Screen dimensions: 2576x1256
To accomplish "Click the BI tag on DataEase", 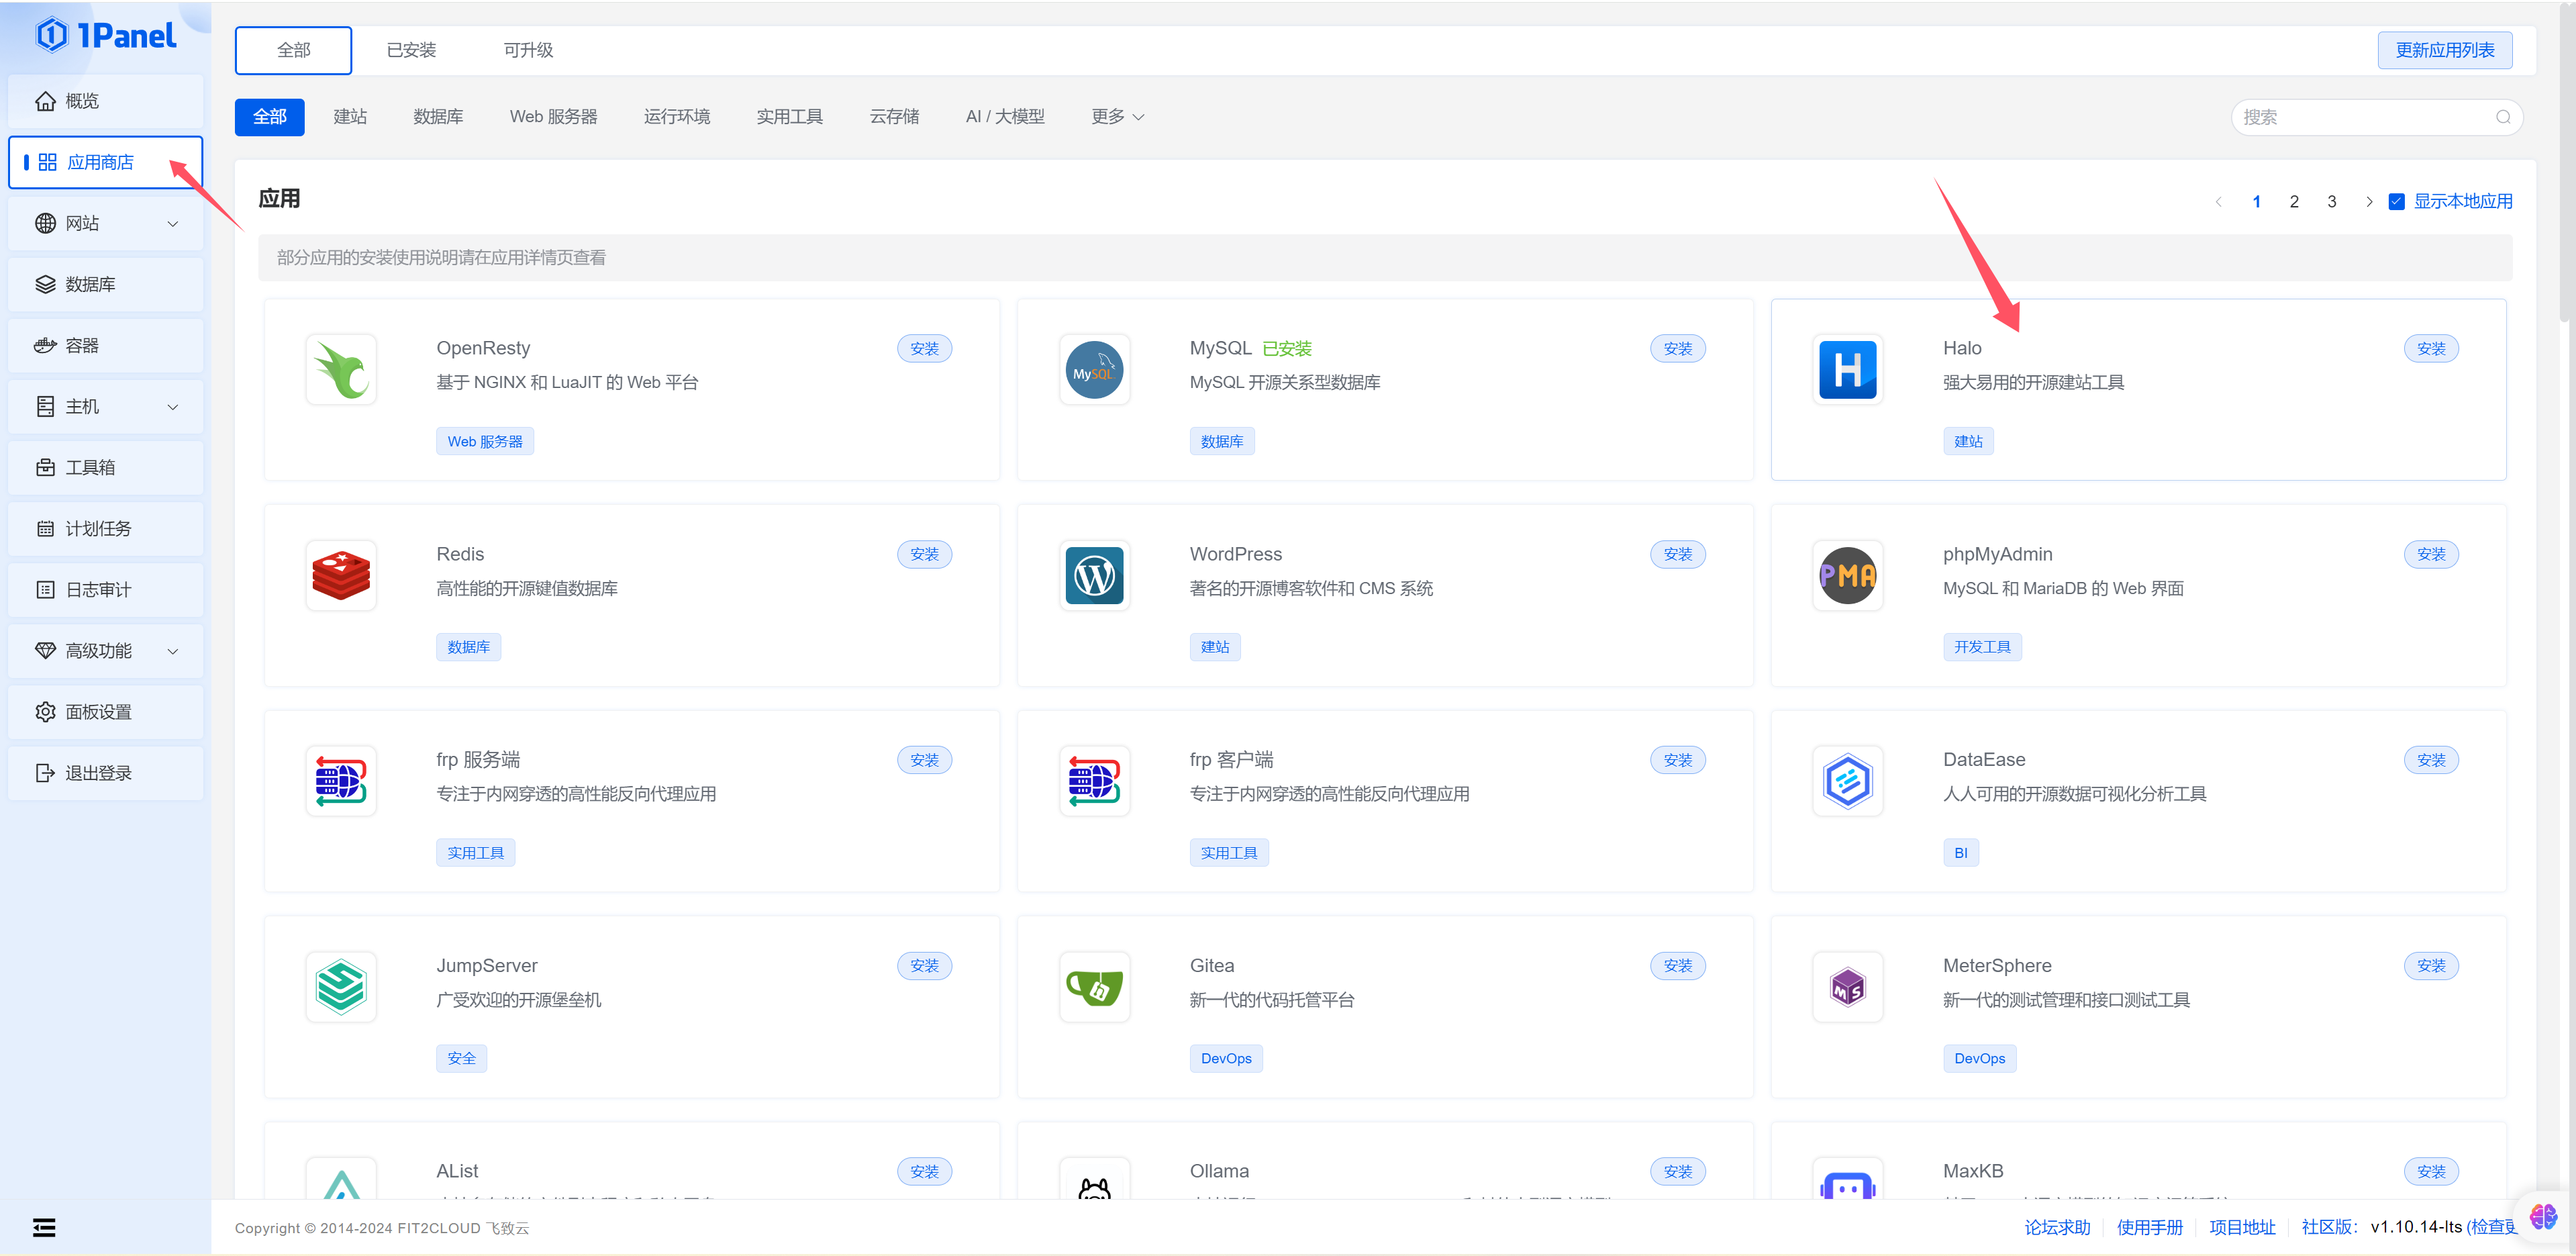I will point(1960,853).
